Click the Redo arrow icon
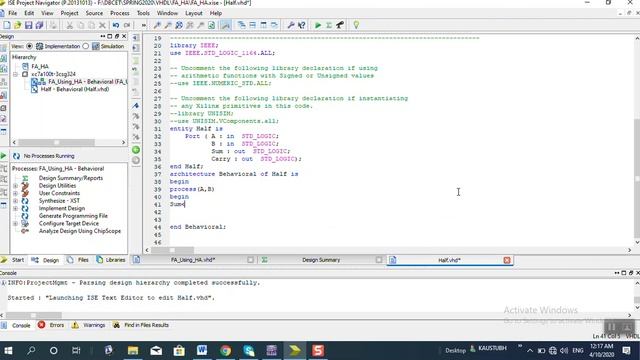The height and width of the screenshot is (360, 640). [127, 25]
